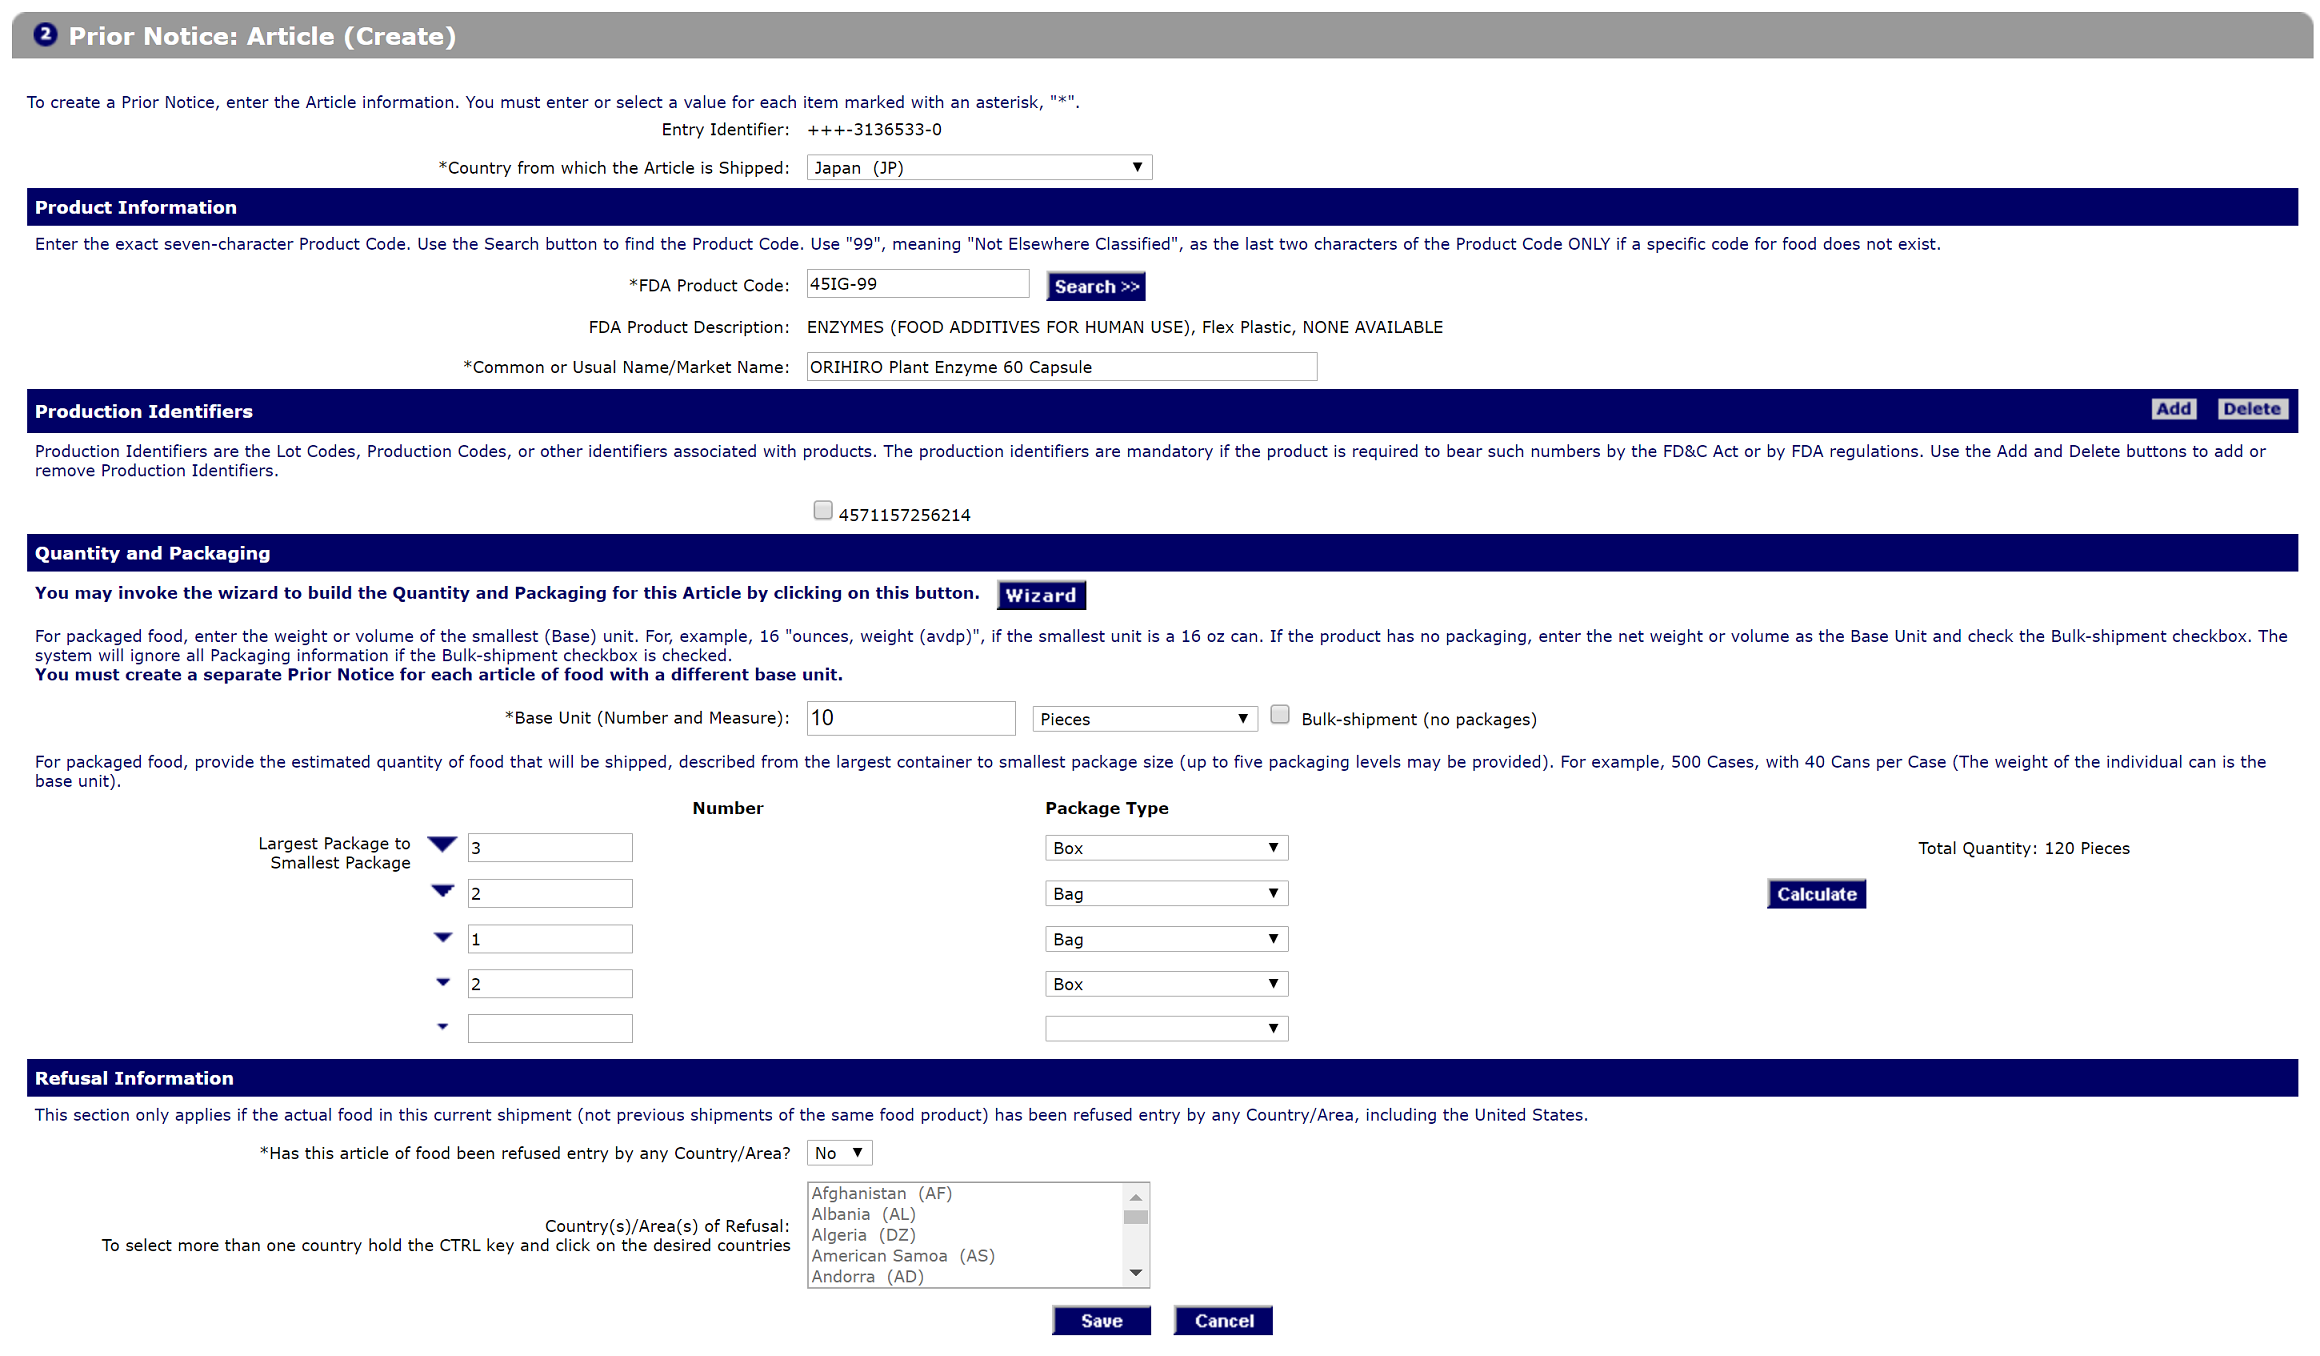Open the third row package type Bag dropdown
Viewport: 2320px width, 1356px height.
1166,939
